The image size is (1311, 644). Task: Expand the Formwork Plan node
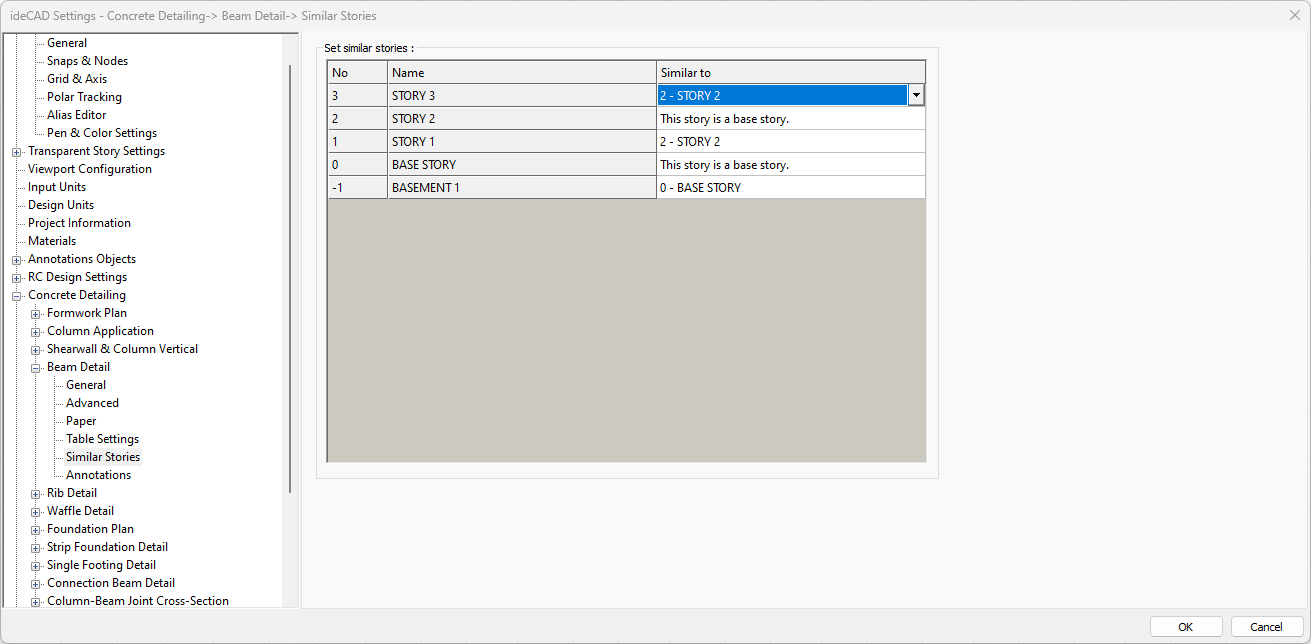[36, 314]
